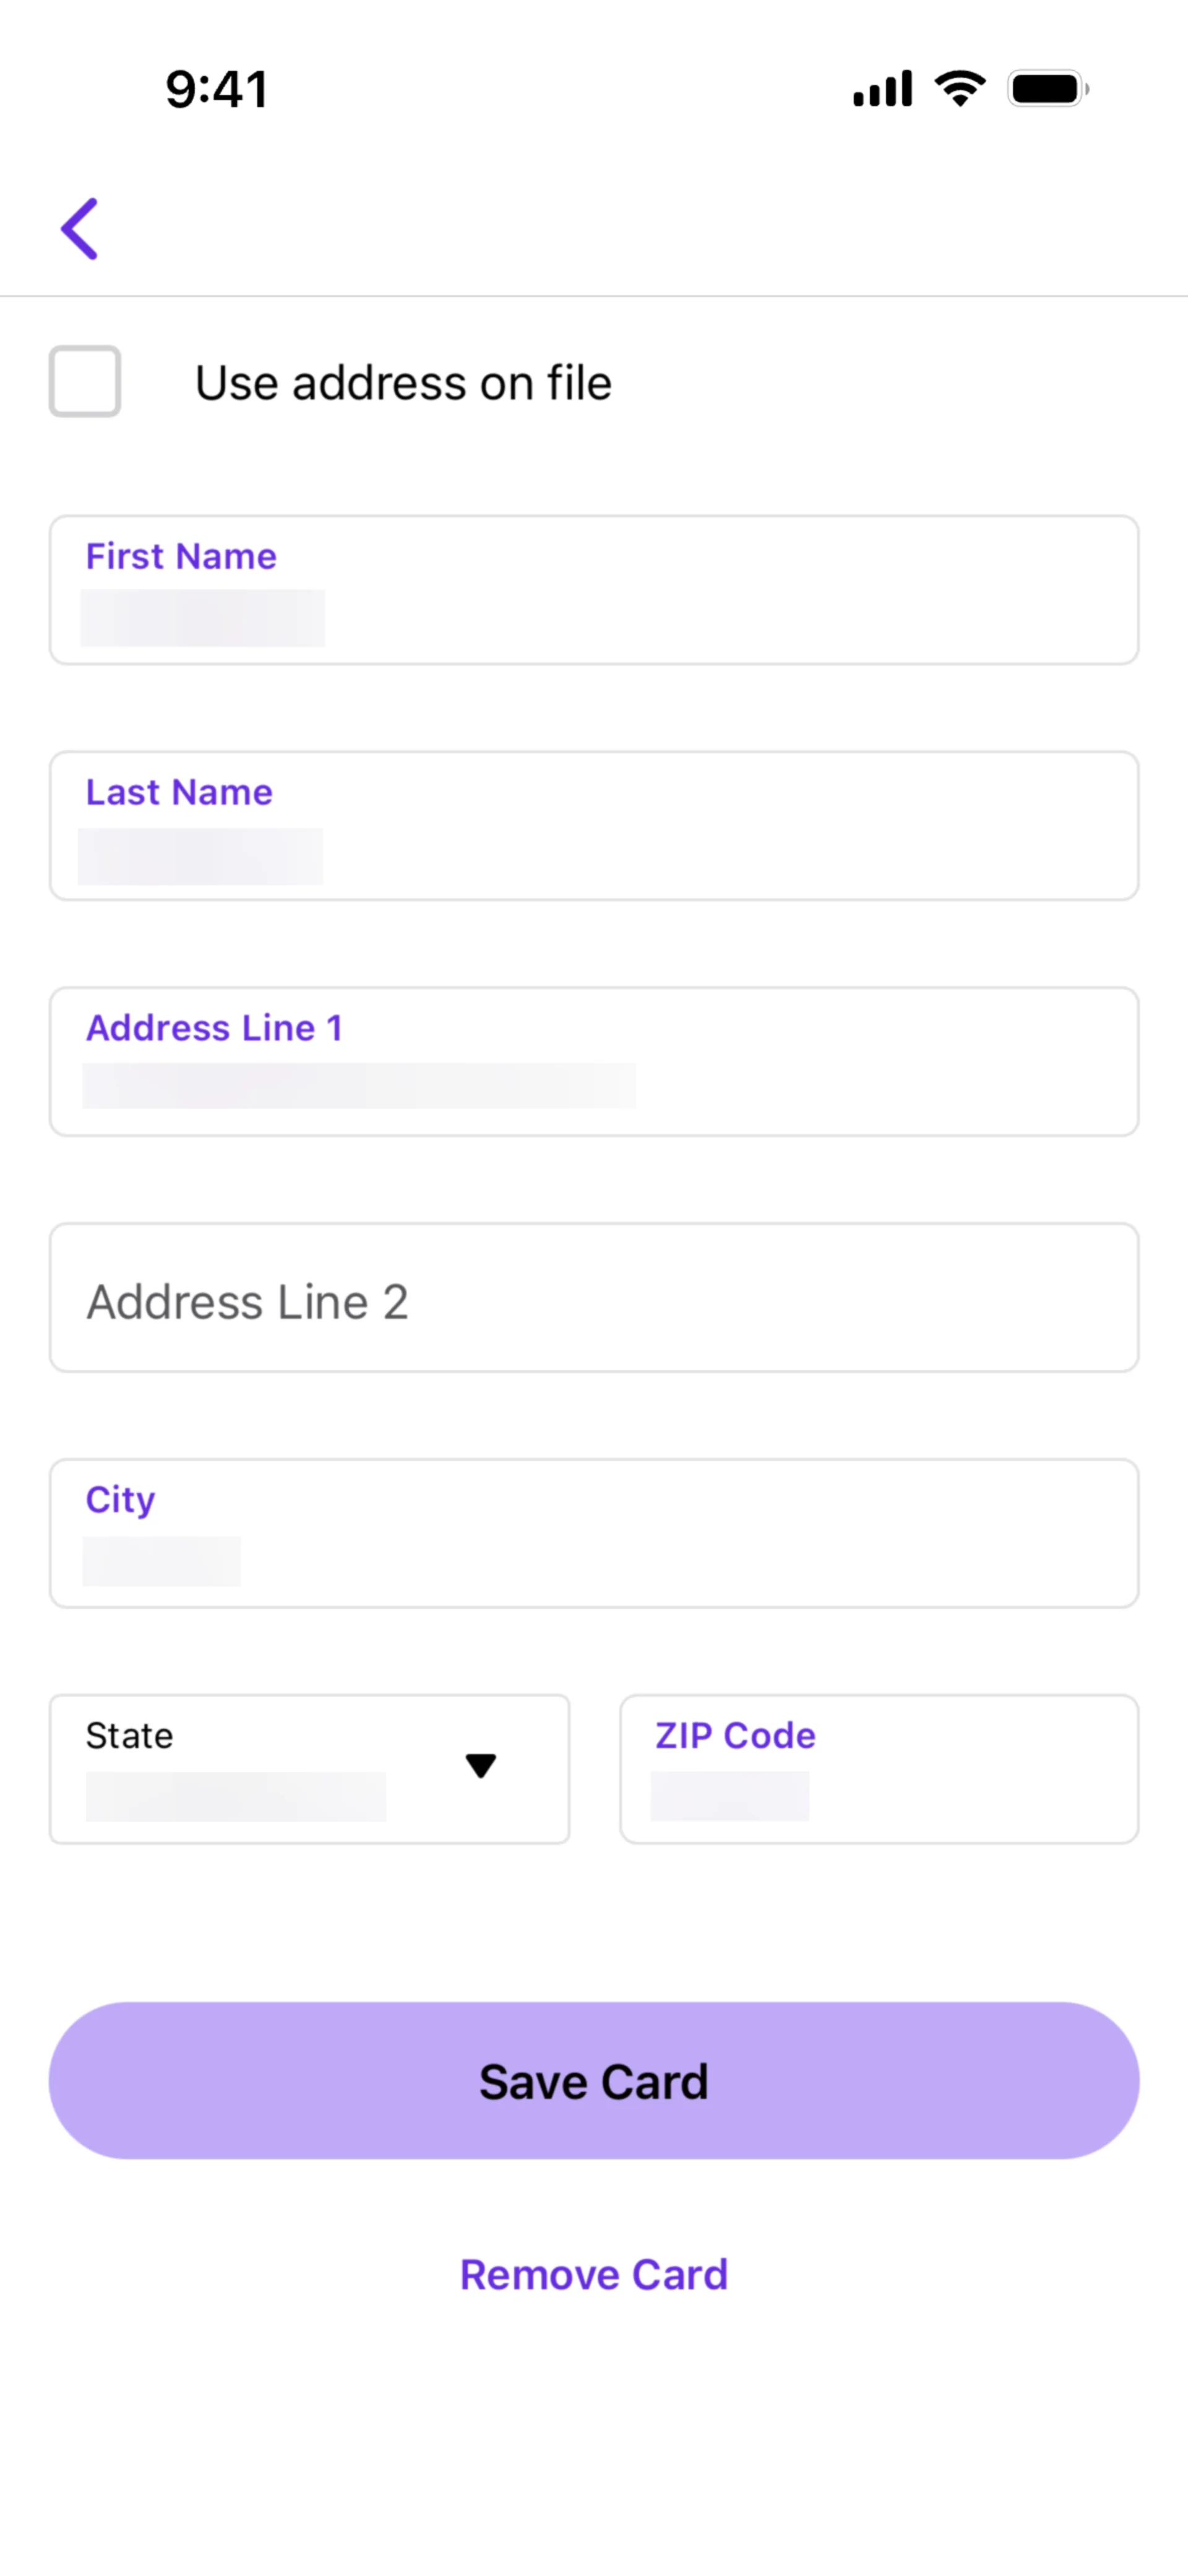Click the empty Address Line 2 field
This screenshot has height=2576, width=1188.
coord(594,1298)
